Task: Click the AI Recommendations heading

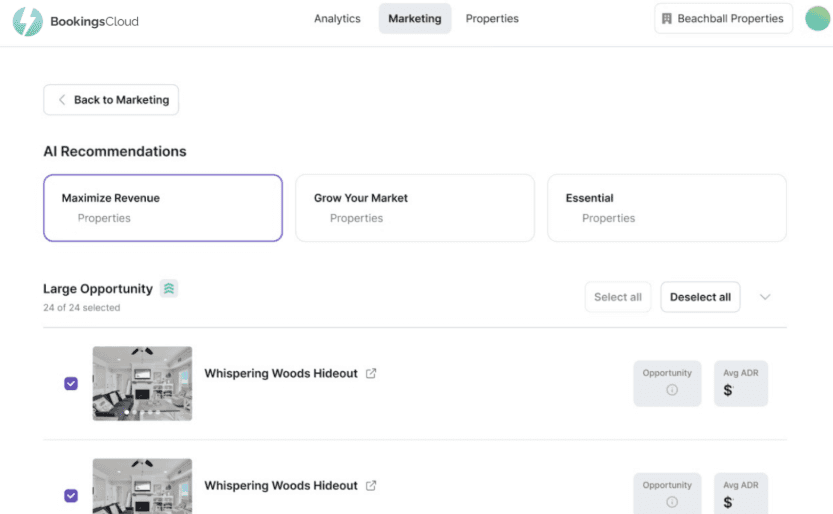Action: click(115, 151)
